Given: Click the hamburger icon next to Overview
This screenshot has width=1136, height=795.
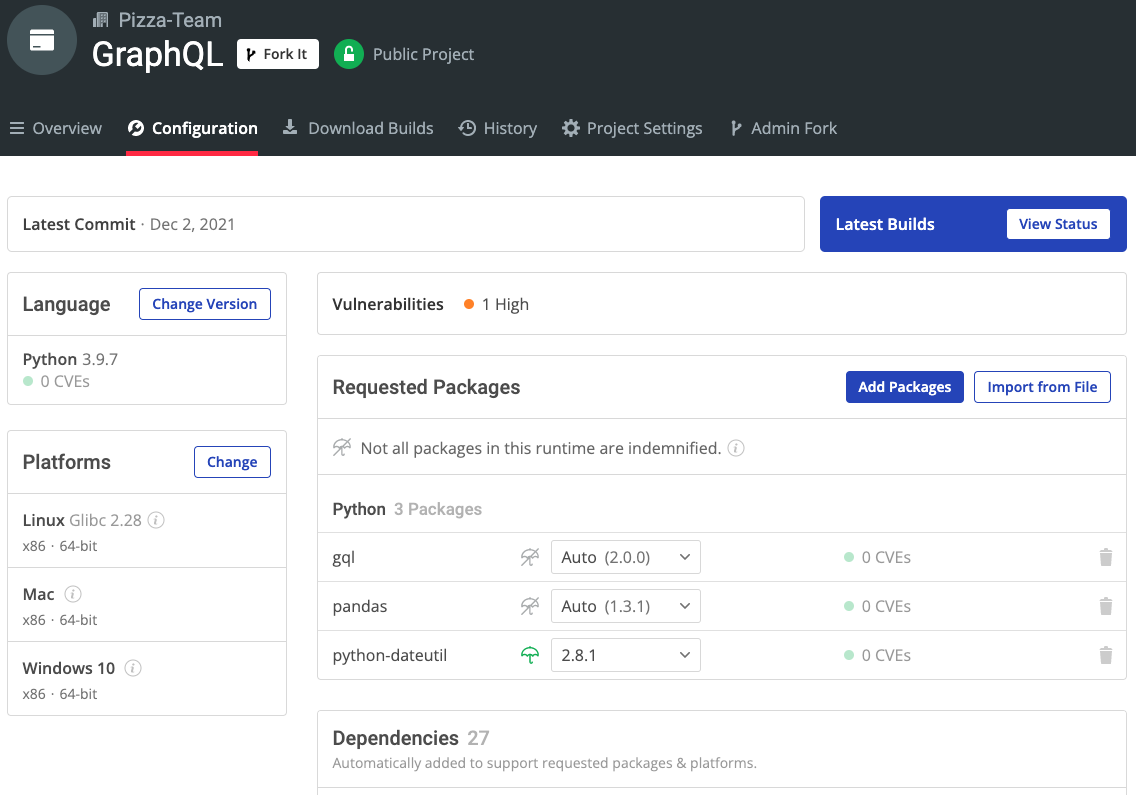Looking at the screenshot, I should (17, 128).
